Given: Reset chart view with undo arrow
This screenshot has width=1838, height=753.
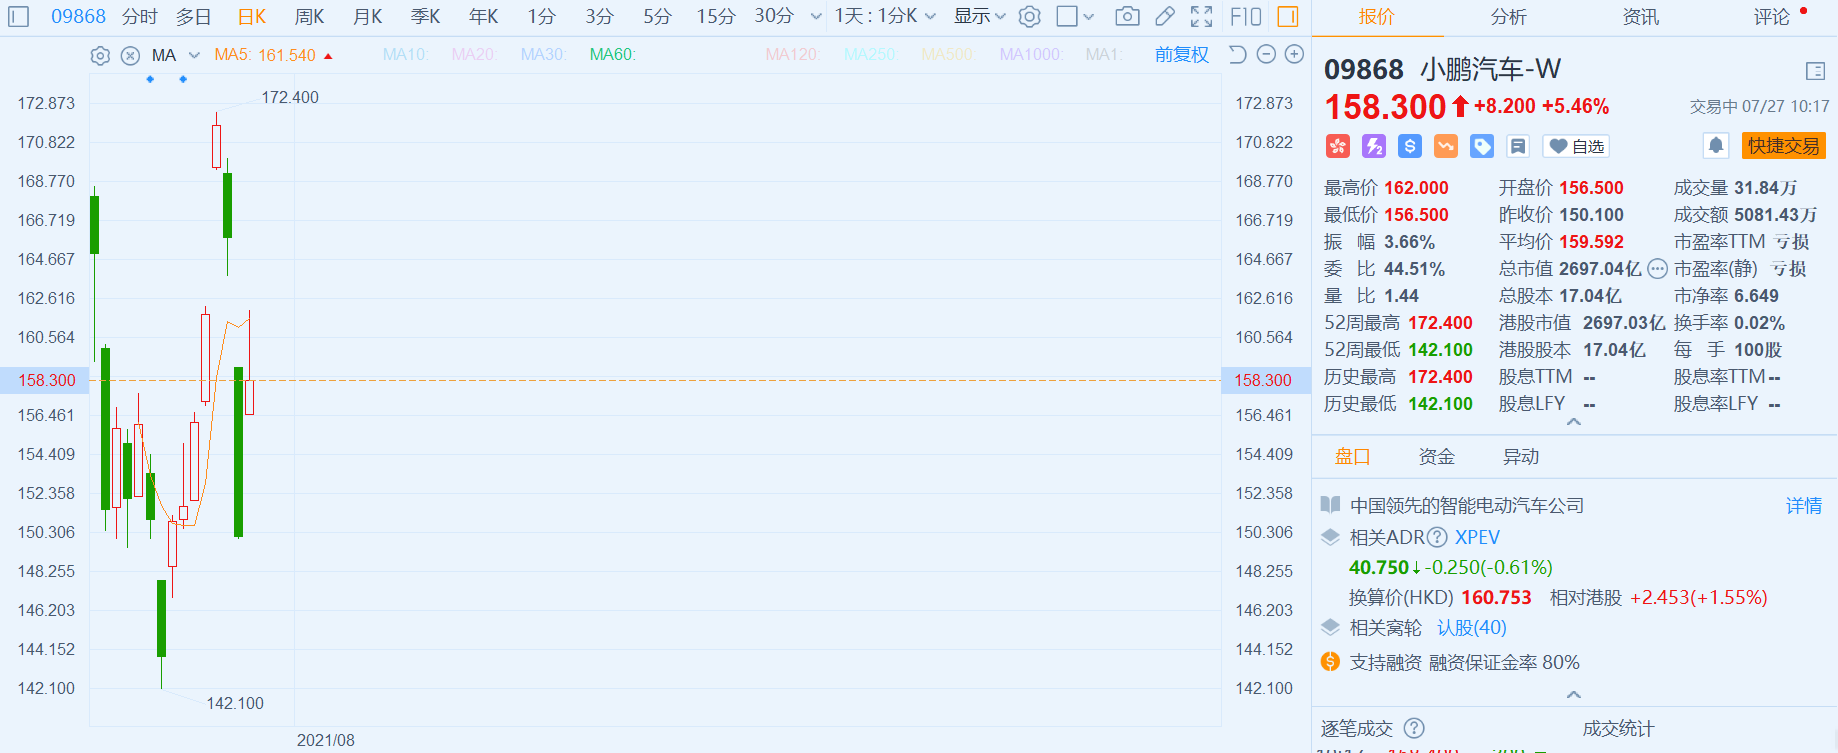Looking at the screenshot, I should tap(1238, 55).
